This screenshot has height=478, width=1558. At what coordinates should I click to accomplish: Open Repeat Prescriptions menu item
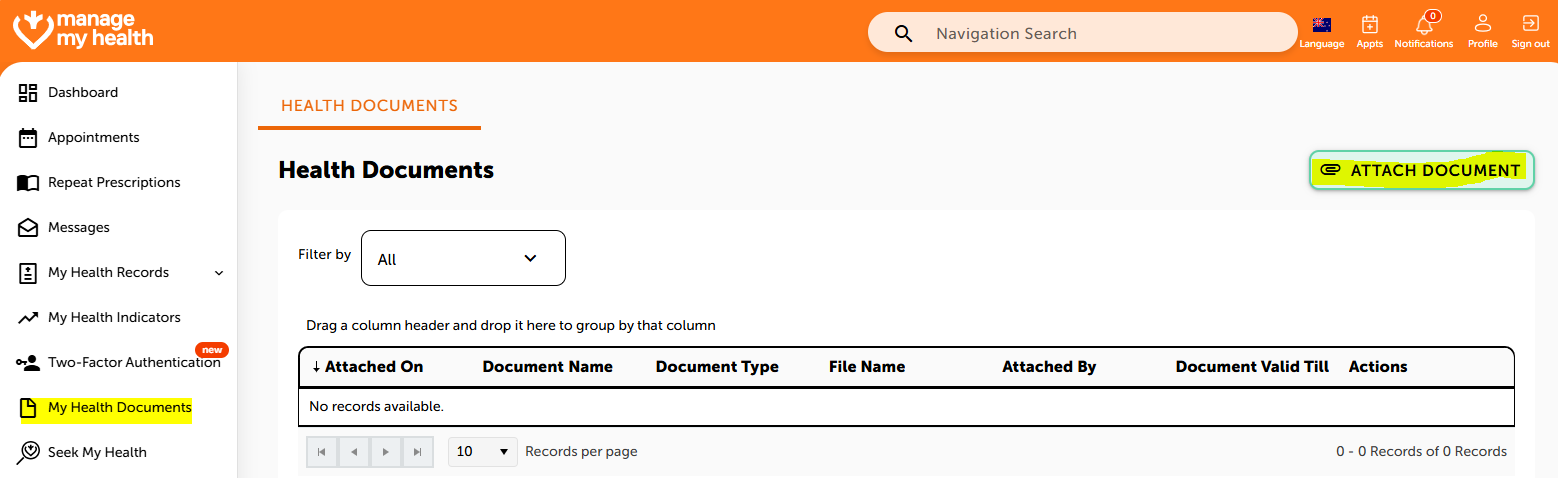tap(114, 182)
